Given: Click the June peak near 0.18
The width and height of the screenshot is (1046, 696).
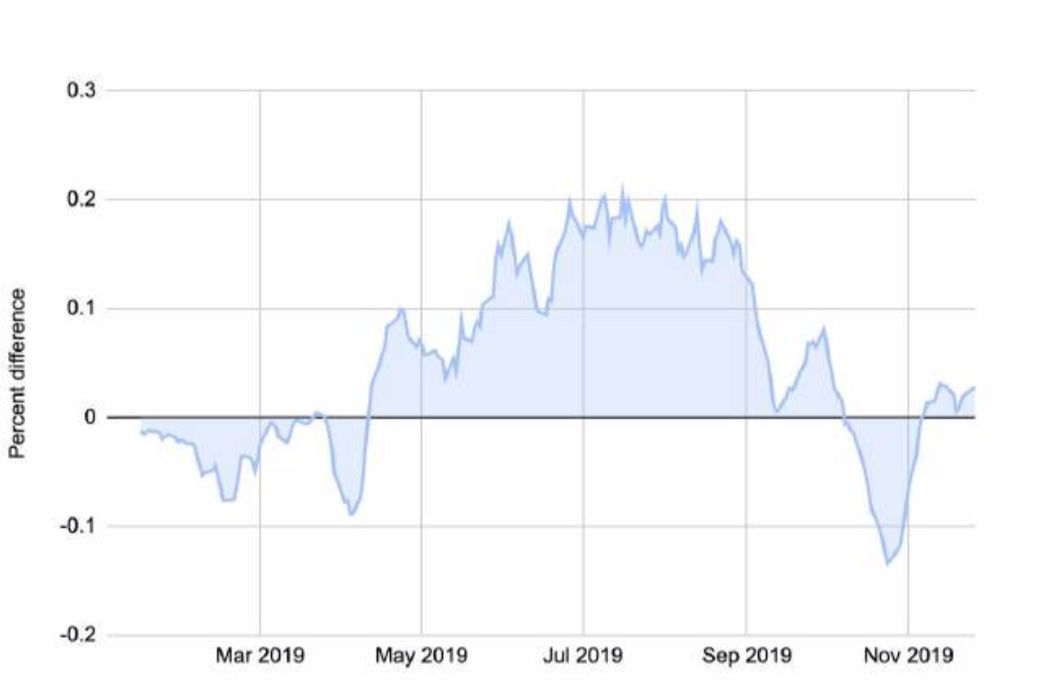Looking at the screenshot, I should tap(509, 222).
